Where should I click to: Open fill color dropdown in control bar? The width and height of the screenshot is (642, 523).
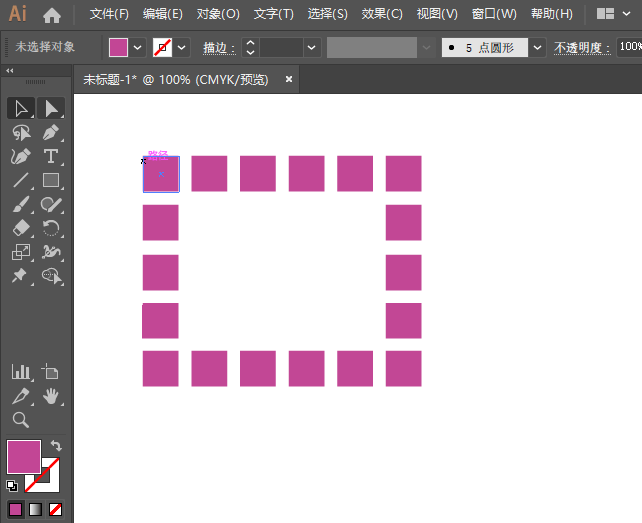point(137,47)
